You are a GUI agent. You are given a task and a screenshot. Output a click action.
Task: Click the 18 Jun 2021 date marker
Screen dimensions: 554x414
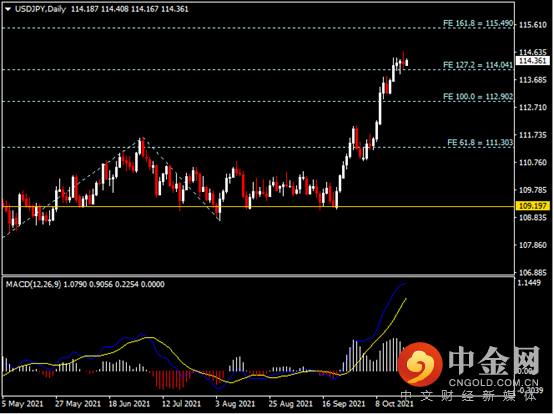coord(129,403)
